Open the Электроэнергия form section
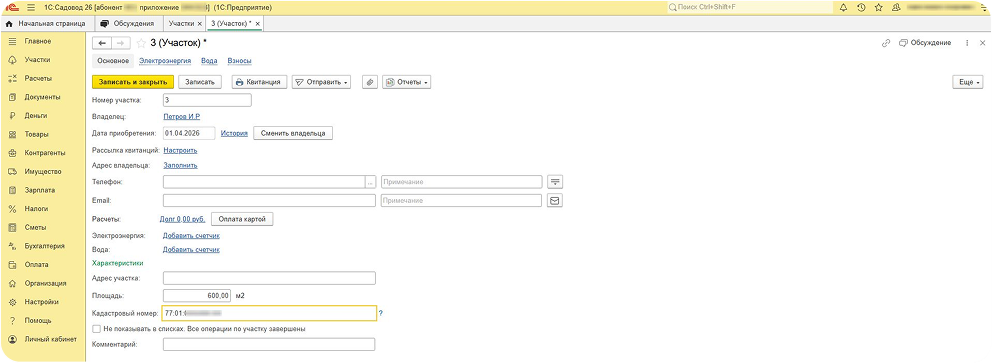 165,61
